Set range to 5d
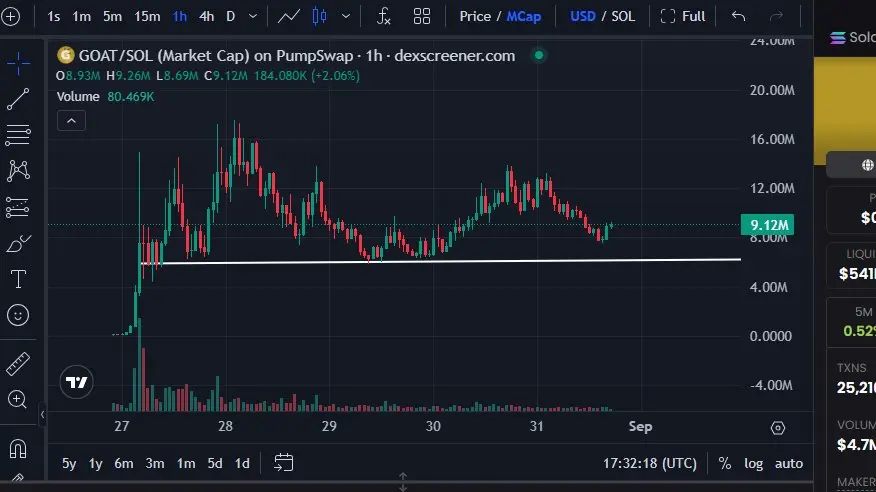Image resolution: width=876 pixels, height=492 pixels. 215,464
